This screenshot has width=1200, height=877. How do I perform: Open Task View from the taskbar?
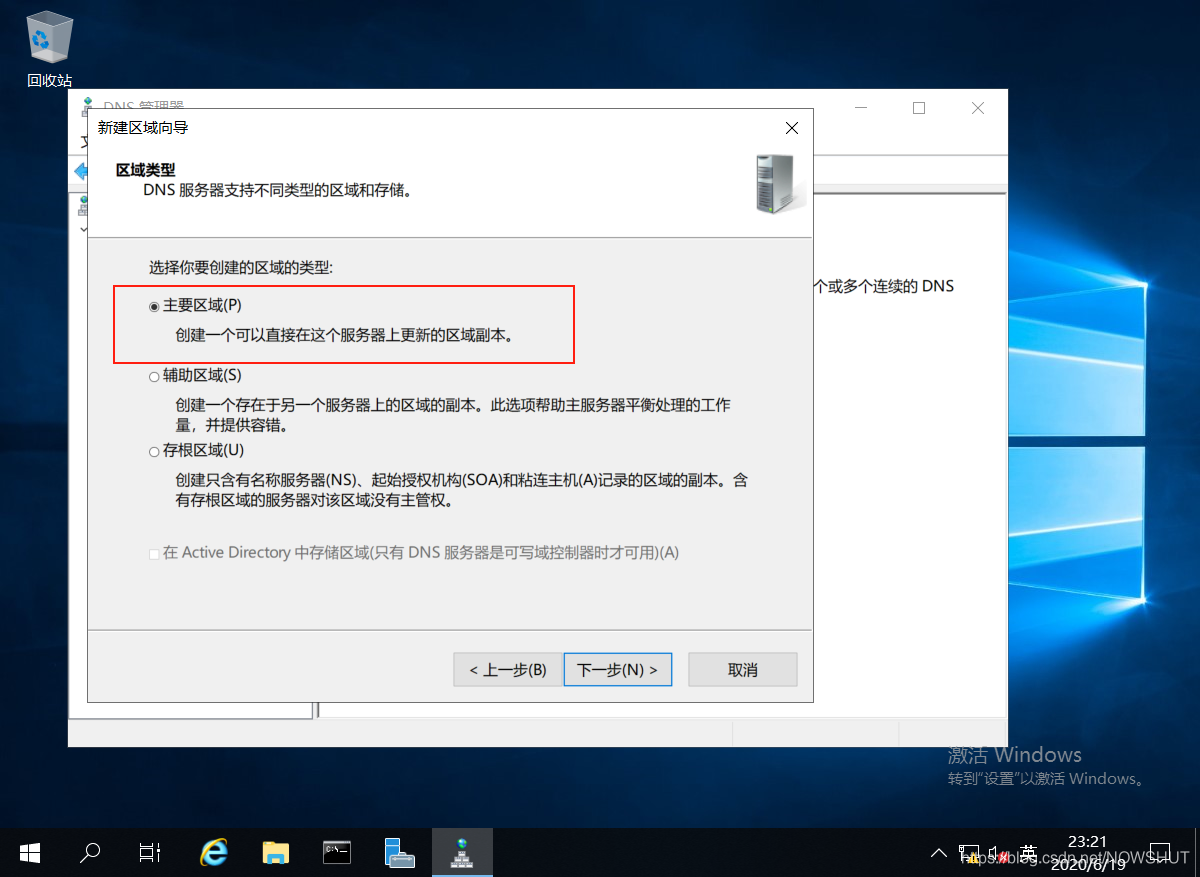(148, 852)
